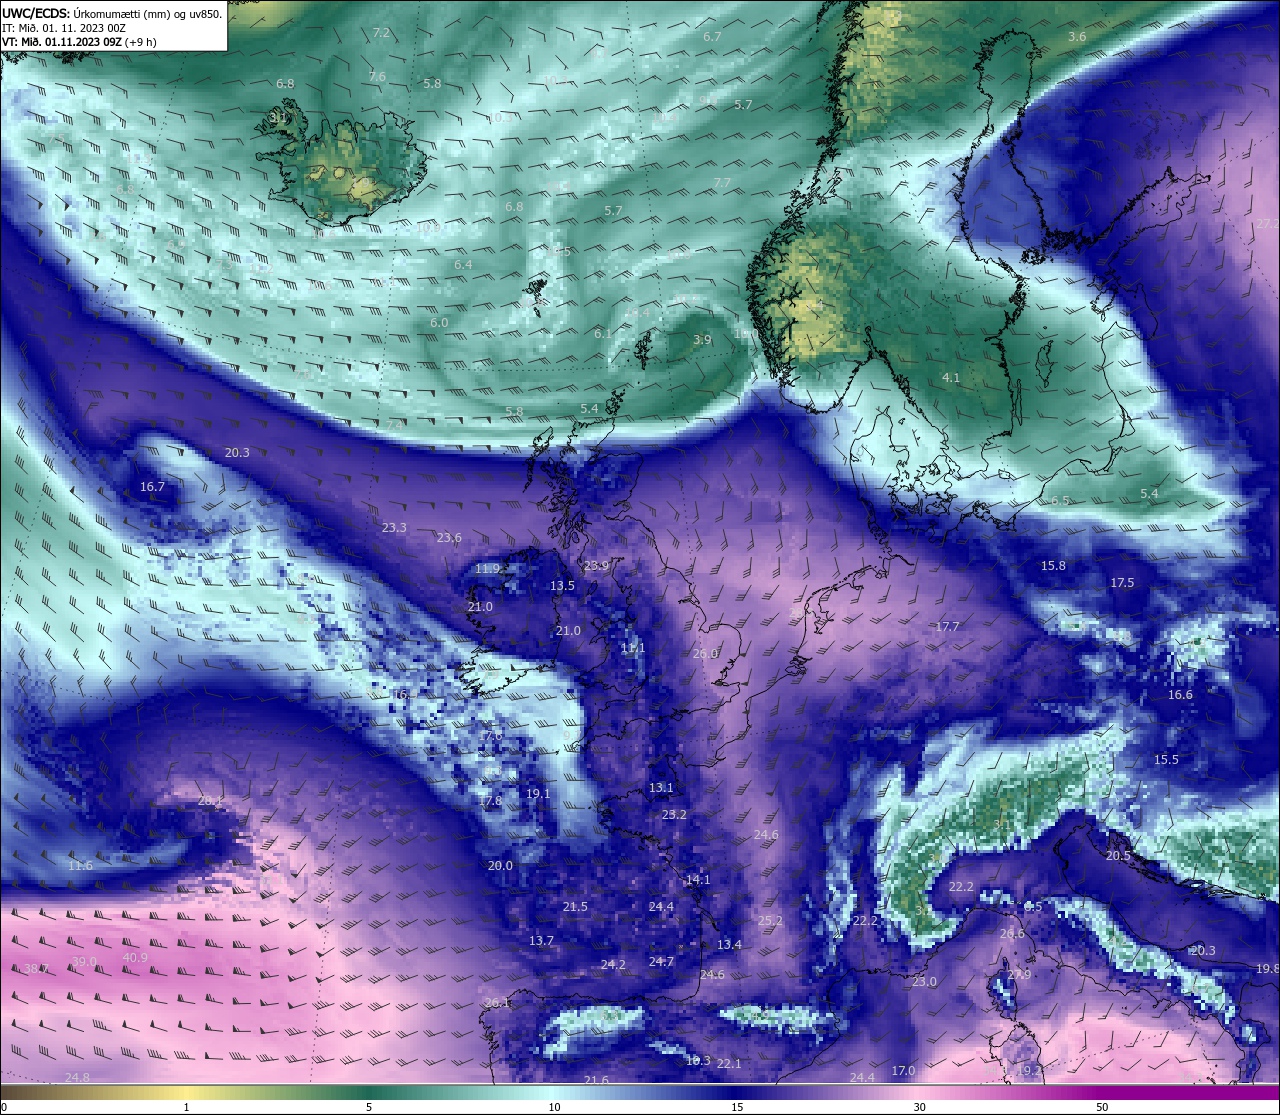Click the 20.0 map value
Viewport: 1280px width, 1115px height.
500,866
